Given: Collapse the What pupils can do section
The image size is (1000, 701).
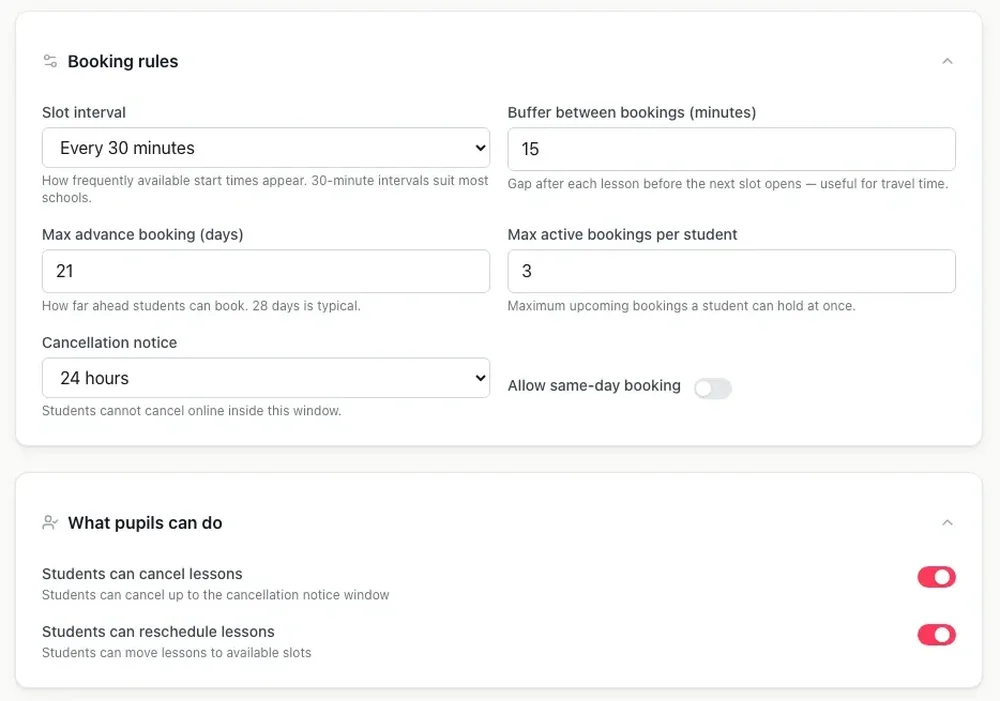Looking at the screenshot, I should click(947, 522).
